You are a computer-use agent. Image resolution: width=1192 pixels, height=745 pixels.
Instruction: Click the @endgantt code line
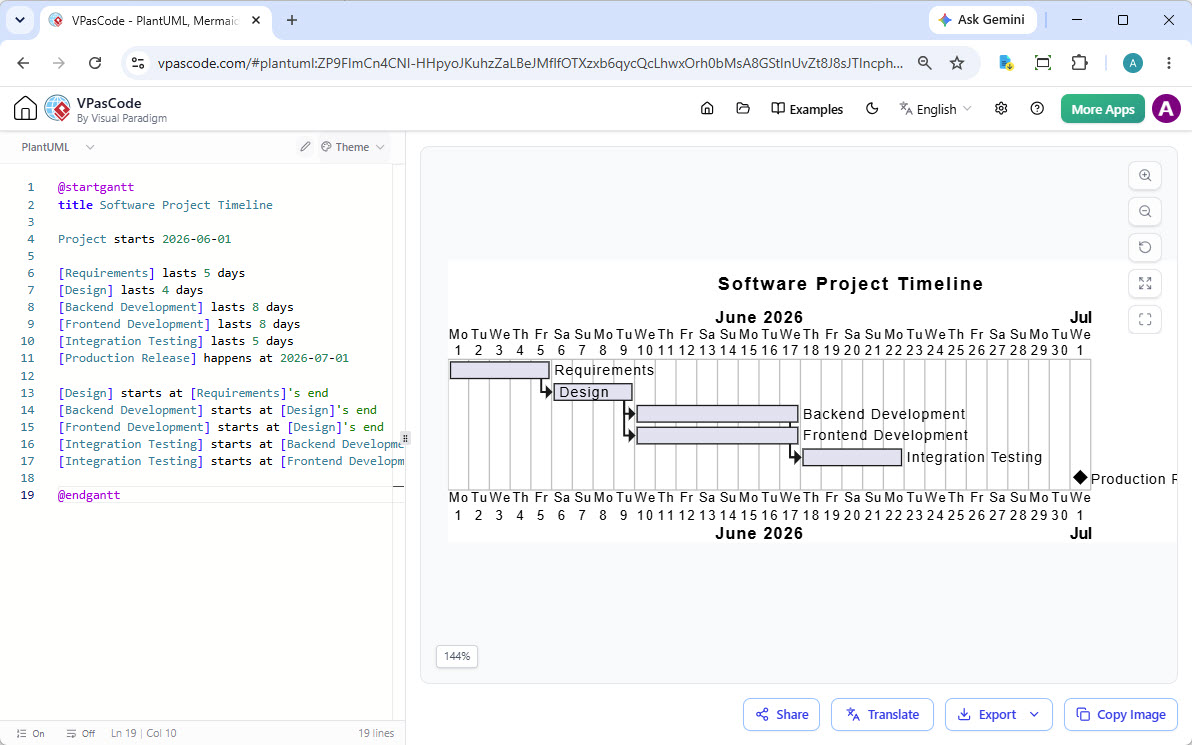coord(89,495)
